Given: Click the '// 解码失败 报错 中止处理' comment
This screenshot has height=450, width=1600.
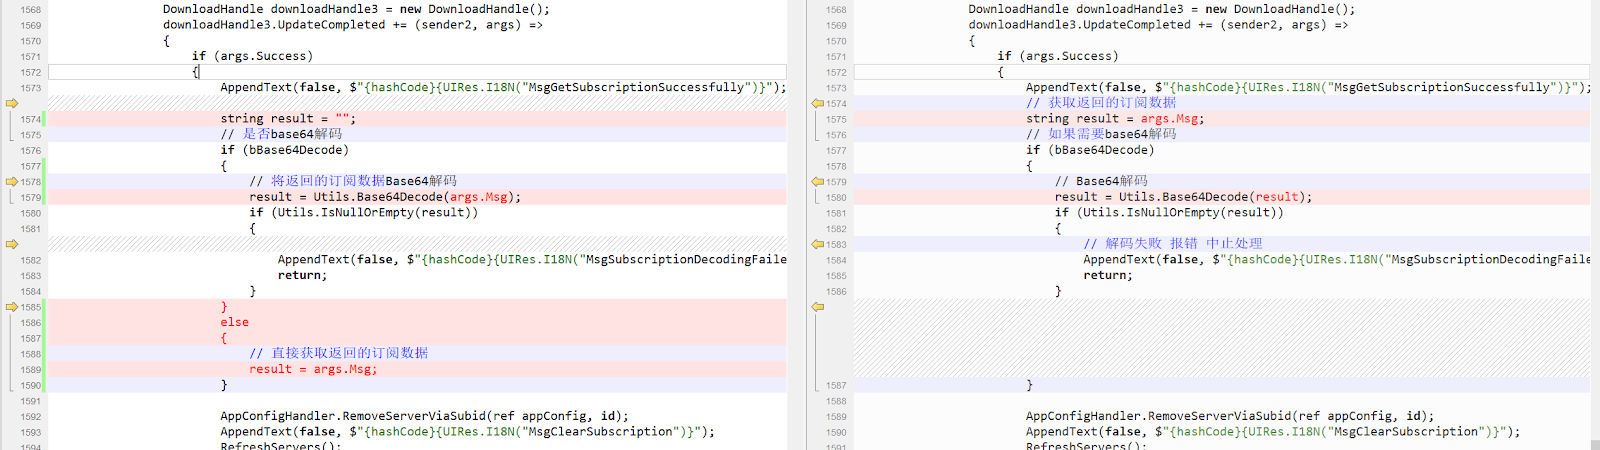Looking at the screenshot, I should click(x=1172, y=244).
